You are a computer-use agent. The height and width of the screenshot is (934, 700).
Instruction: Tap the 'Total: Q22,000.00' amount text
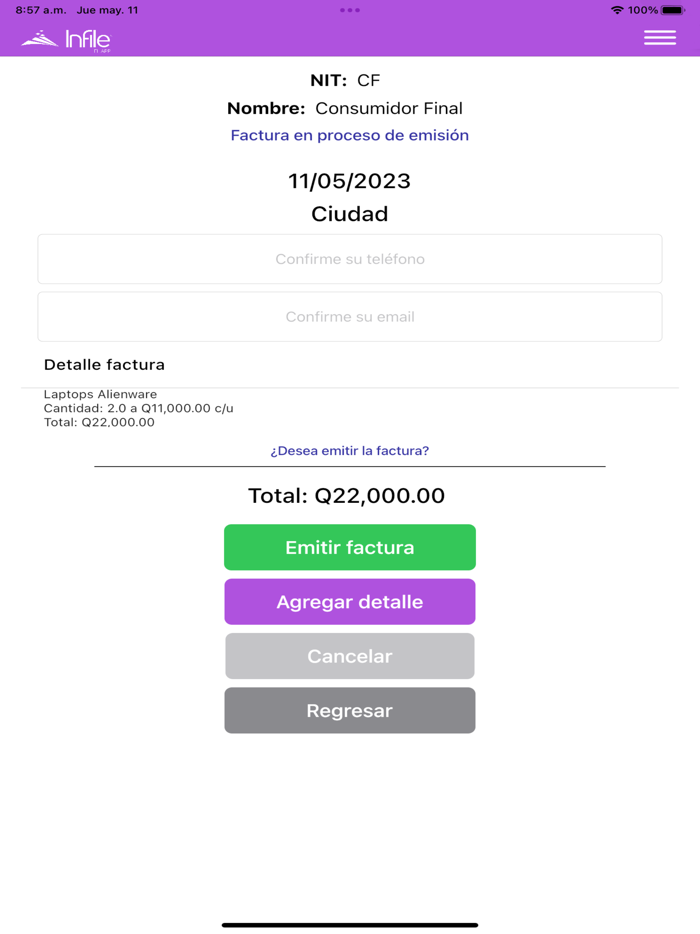(349, 495)
